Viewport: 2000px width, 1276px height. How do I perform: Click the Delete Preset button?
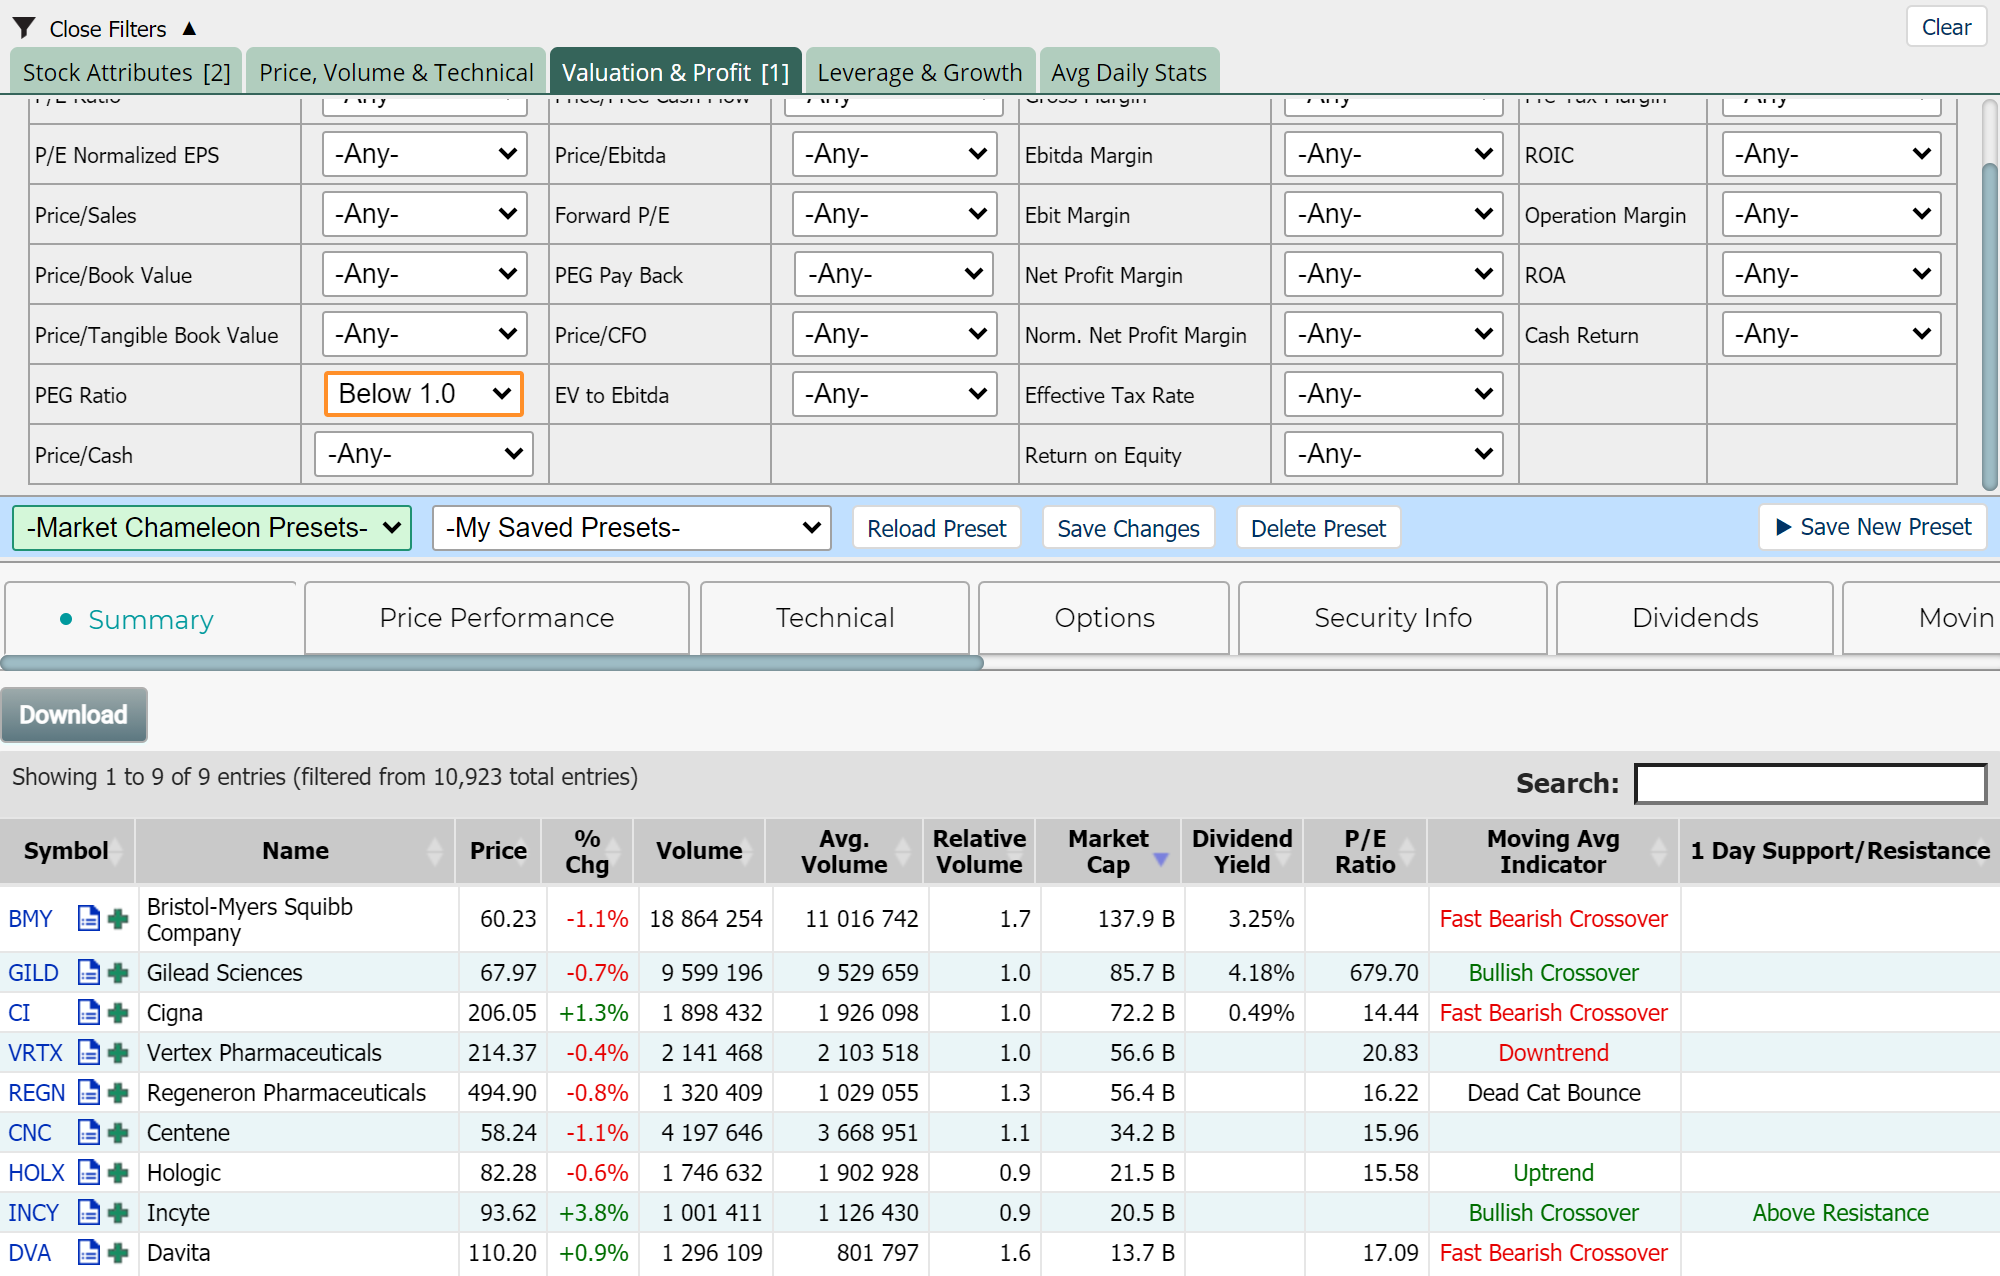pyautogui.click(x=1318, y=528)
